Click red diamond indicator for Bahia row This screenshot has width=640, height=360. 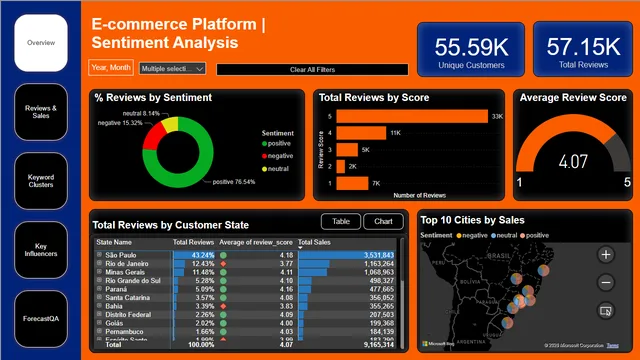pos(223,306)
